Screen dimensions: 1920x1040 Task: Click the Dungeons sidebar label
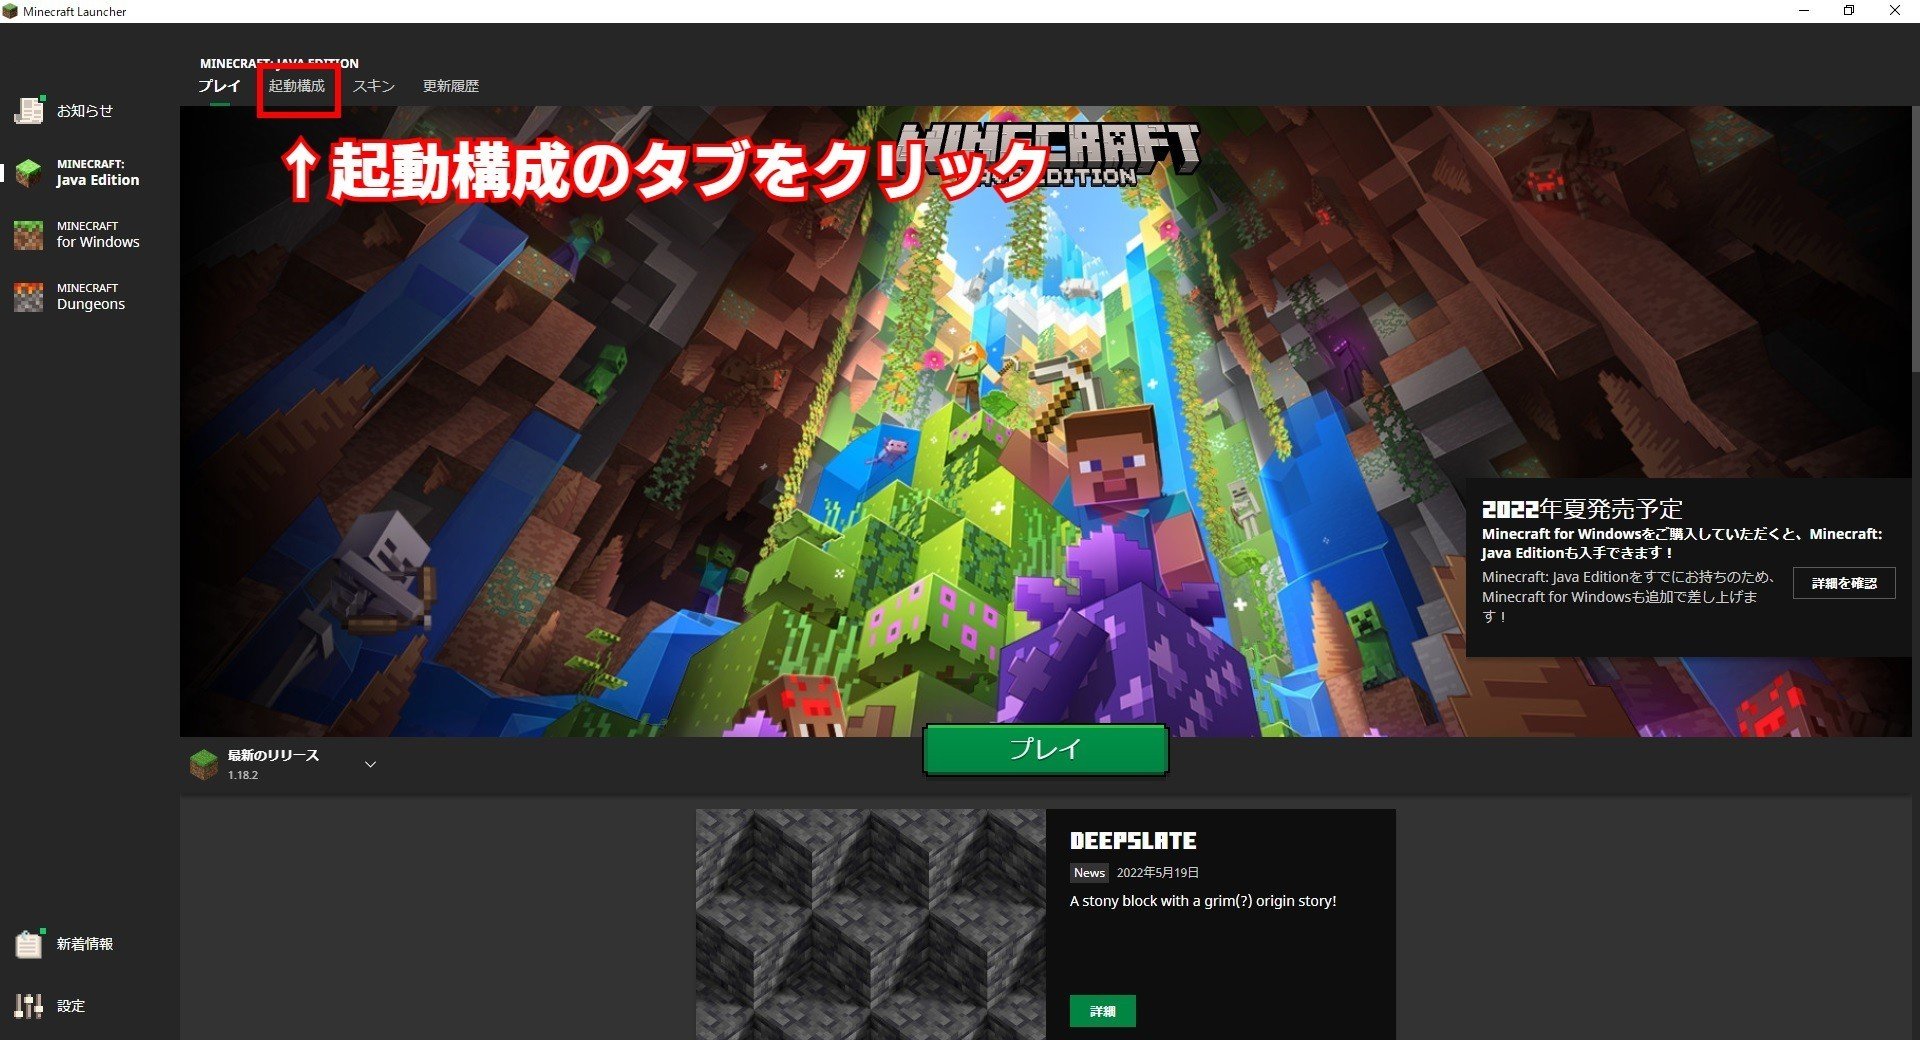pyautogui.click(x=91, y=304)
